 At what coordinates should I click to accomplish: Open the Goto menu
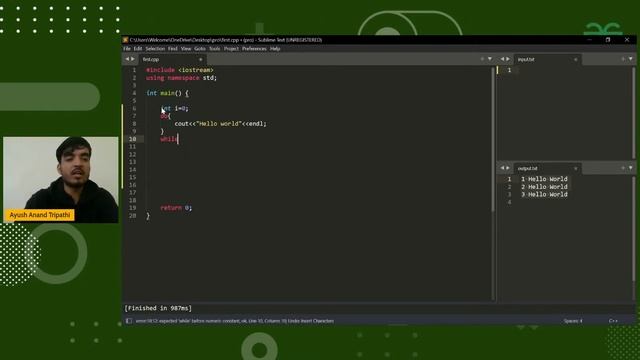pyautogui.click(x=200, y=49)
